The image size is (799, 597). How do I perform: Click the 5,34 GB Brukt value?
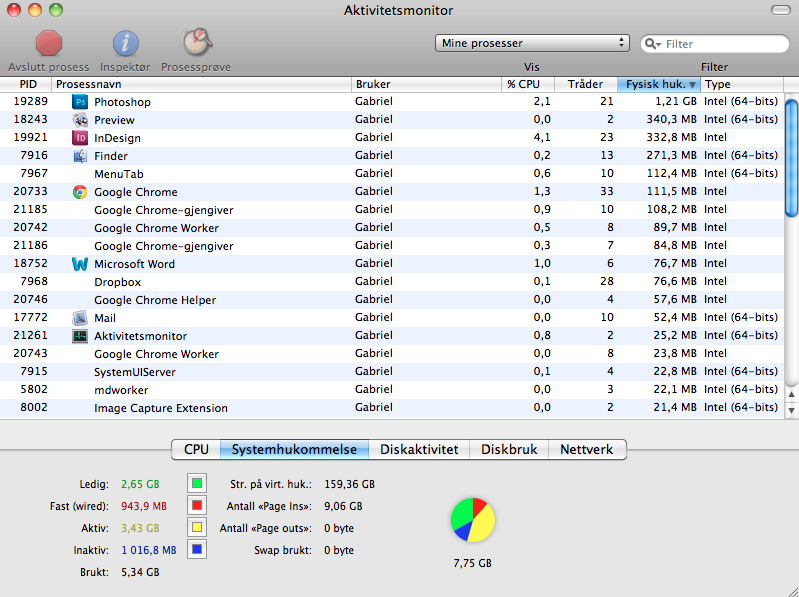[140, 572]
